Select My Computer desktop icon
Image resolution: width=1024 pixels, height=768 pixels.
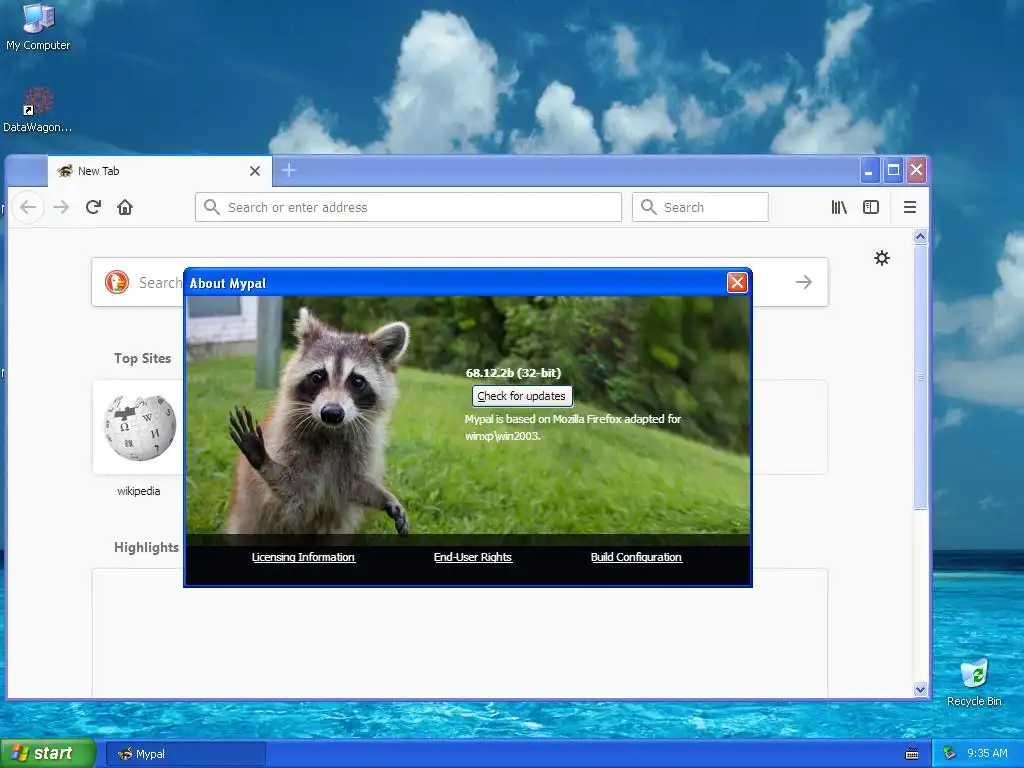(x=38, y=27)
